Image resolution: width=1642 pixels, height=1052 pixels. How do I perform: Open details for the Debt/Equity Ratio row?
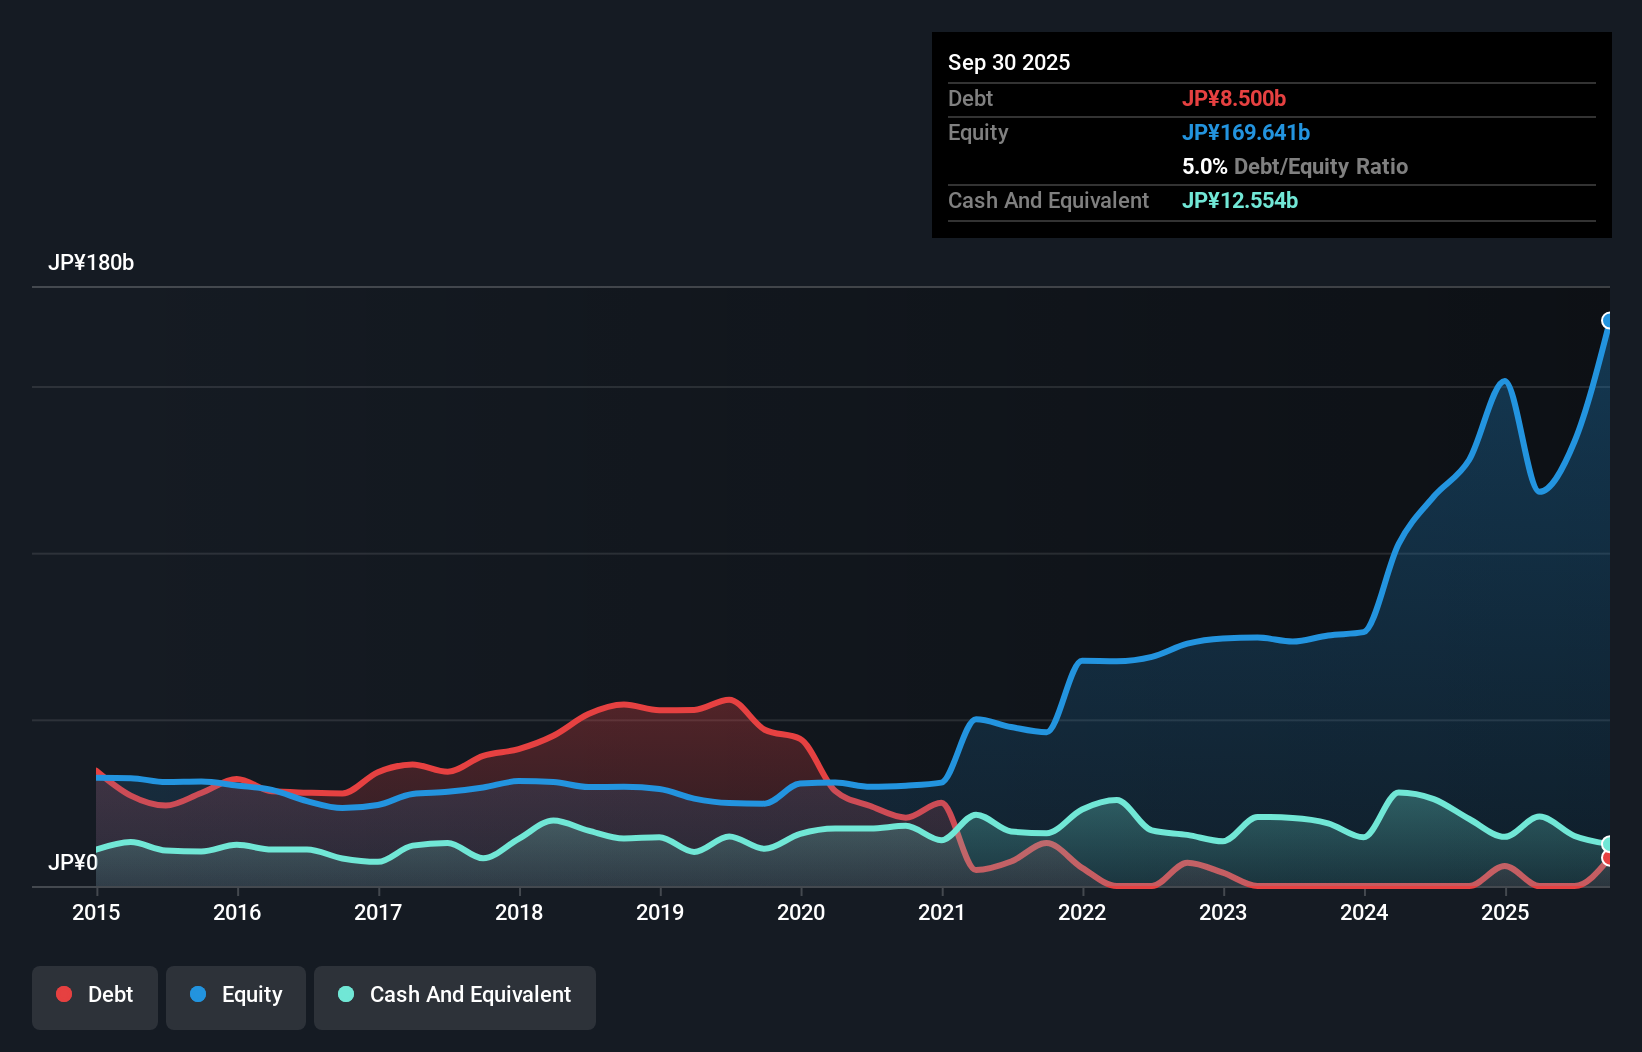1296,166
